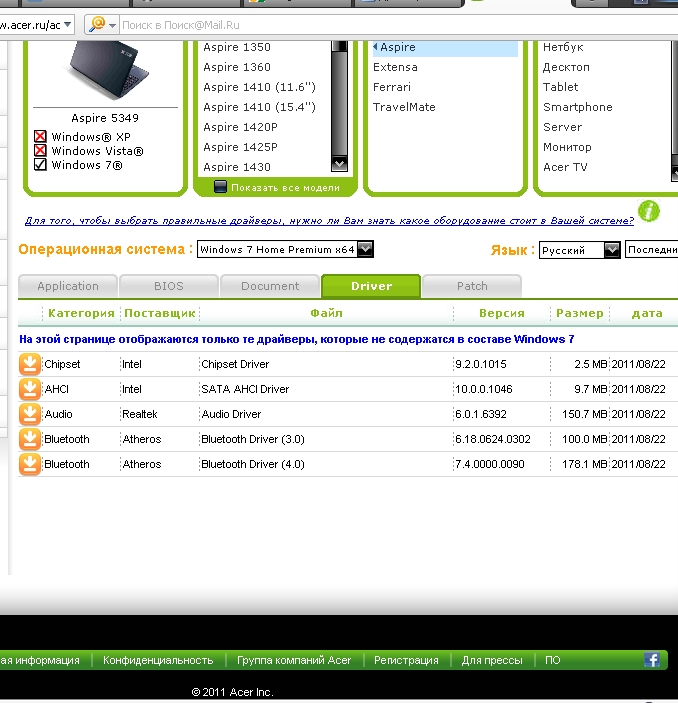Select Aspire 1410 (11.6") model
678x703 pixels.
coord(259,87)
